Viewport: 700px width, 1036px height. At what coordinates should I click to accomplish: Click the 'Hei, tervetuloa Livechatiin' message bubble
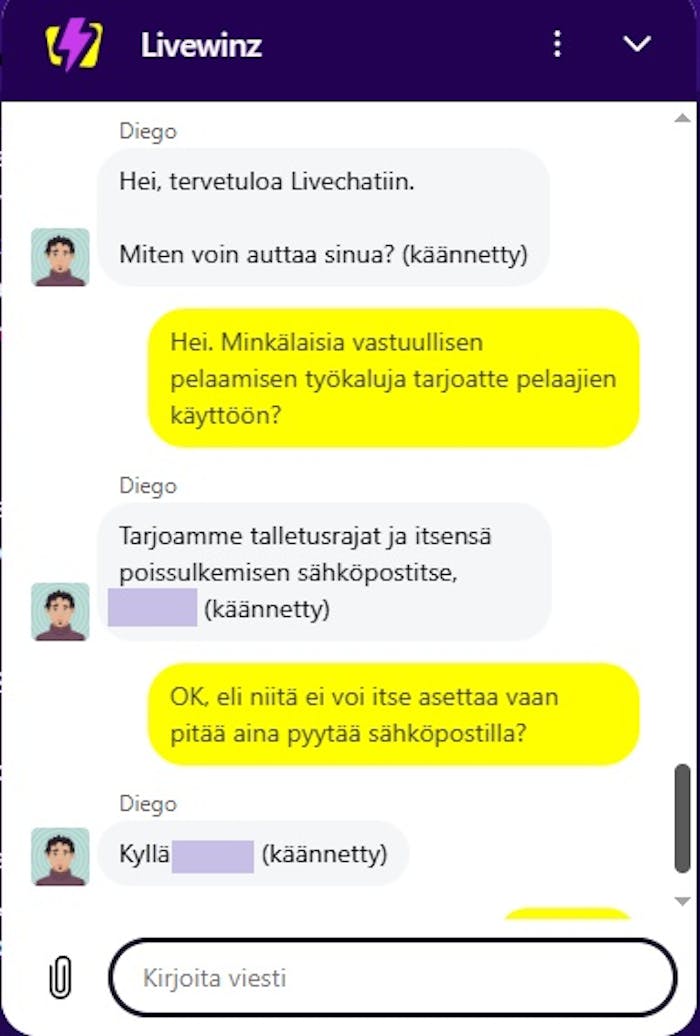(x=323, y=217)
